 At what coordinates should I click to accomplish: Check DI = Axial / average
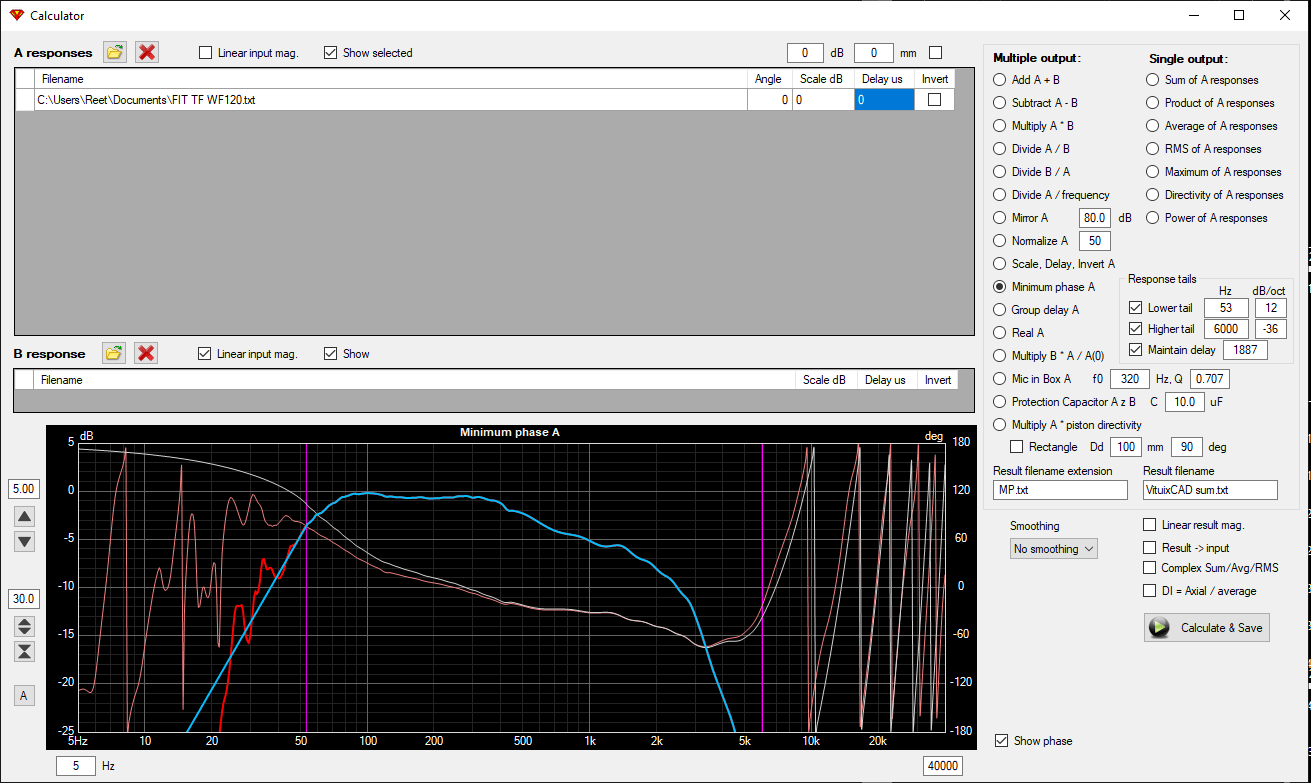[1150, 590]
